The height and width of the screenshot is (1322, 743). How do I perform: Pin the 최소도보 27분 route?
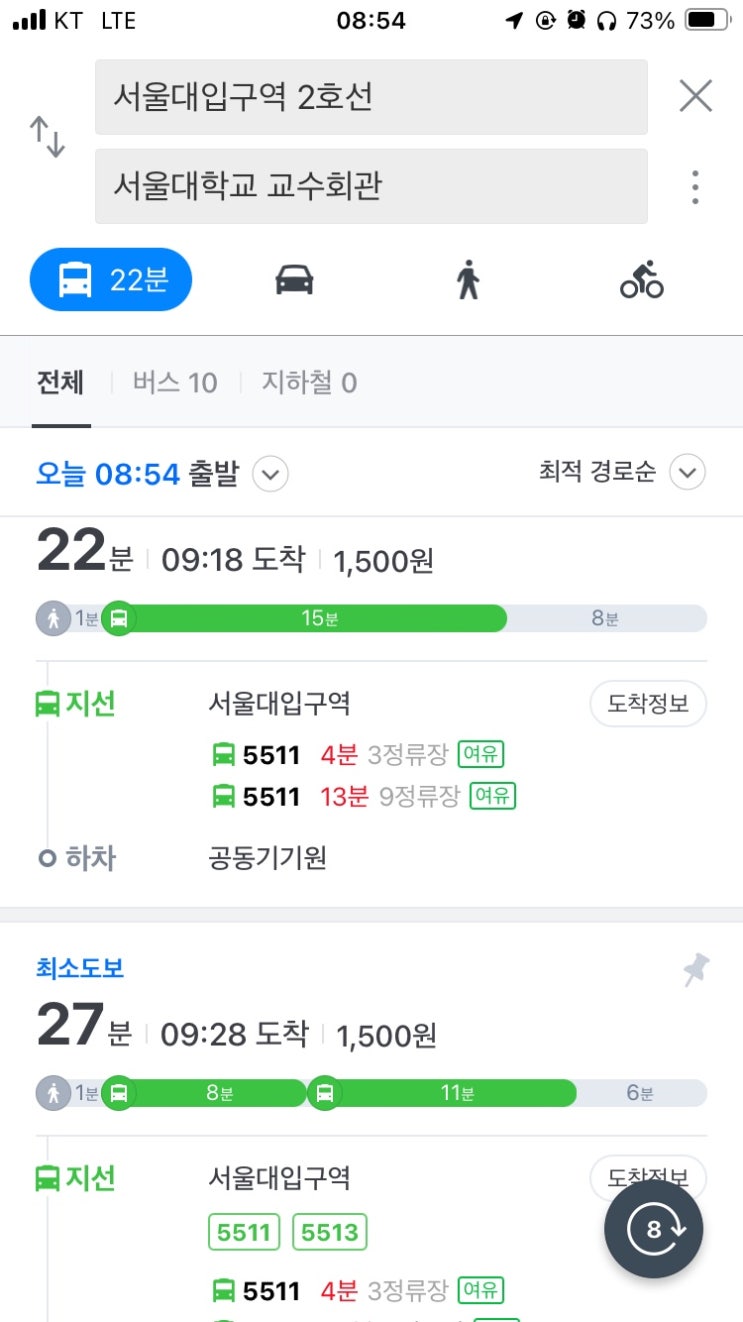(696, 969)
